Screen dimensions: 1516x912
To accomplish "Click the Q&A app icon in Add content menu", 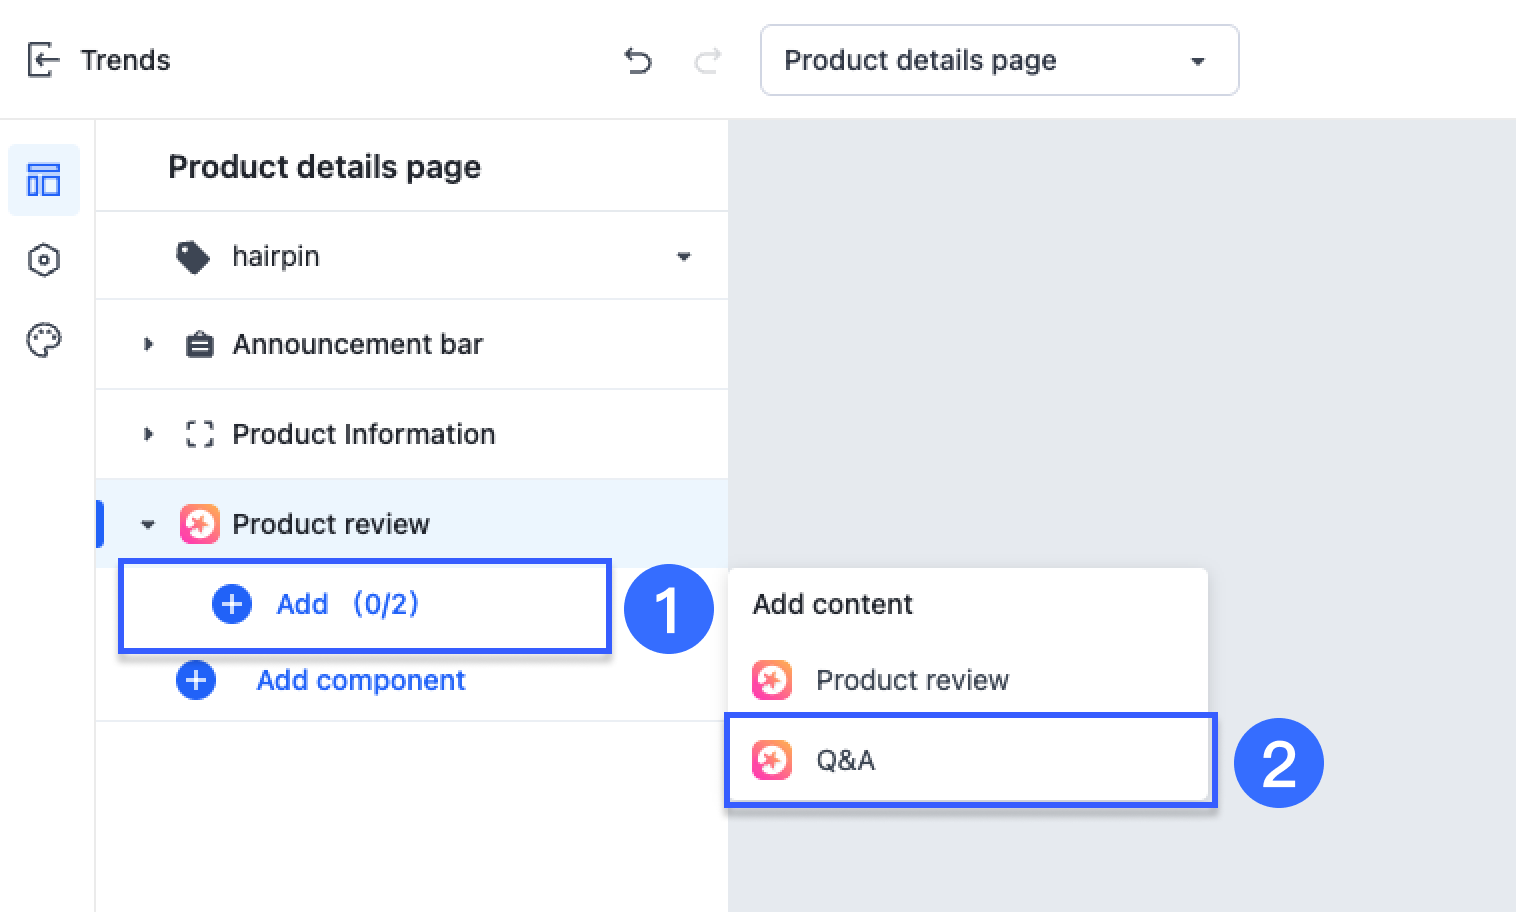I will pos(771,760).
